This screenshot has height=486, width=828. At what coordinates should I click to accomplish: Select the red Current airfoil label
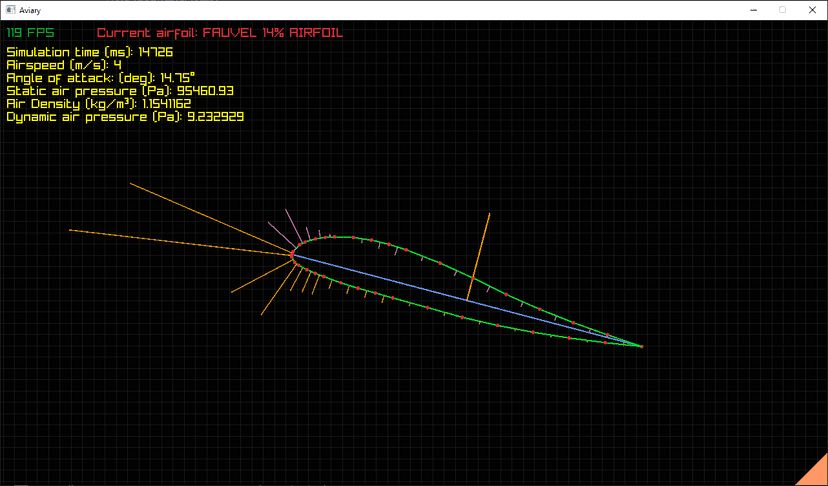(219, 33)
